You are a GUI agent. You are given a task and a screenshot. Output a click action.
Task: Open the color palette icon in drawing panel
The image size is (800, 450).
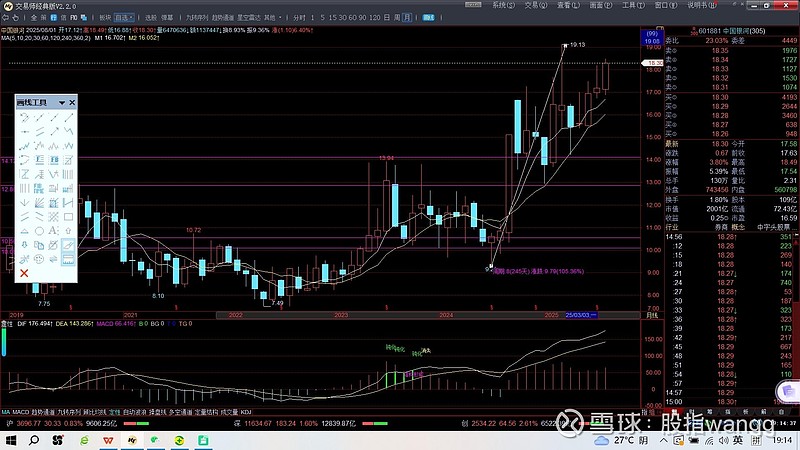pos(39,259)
